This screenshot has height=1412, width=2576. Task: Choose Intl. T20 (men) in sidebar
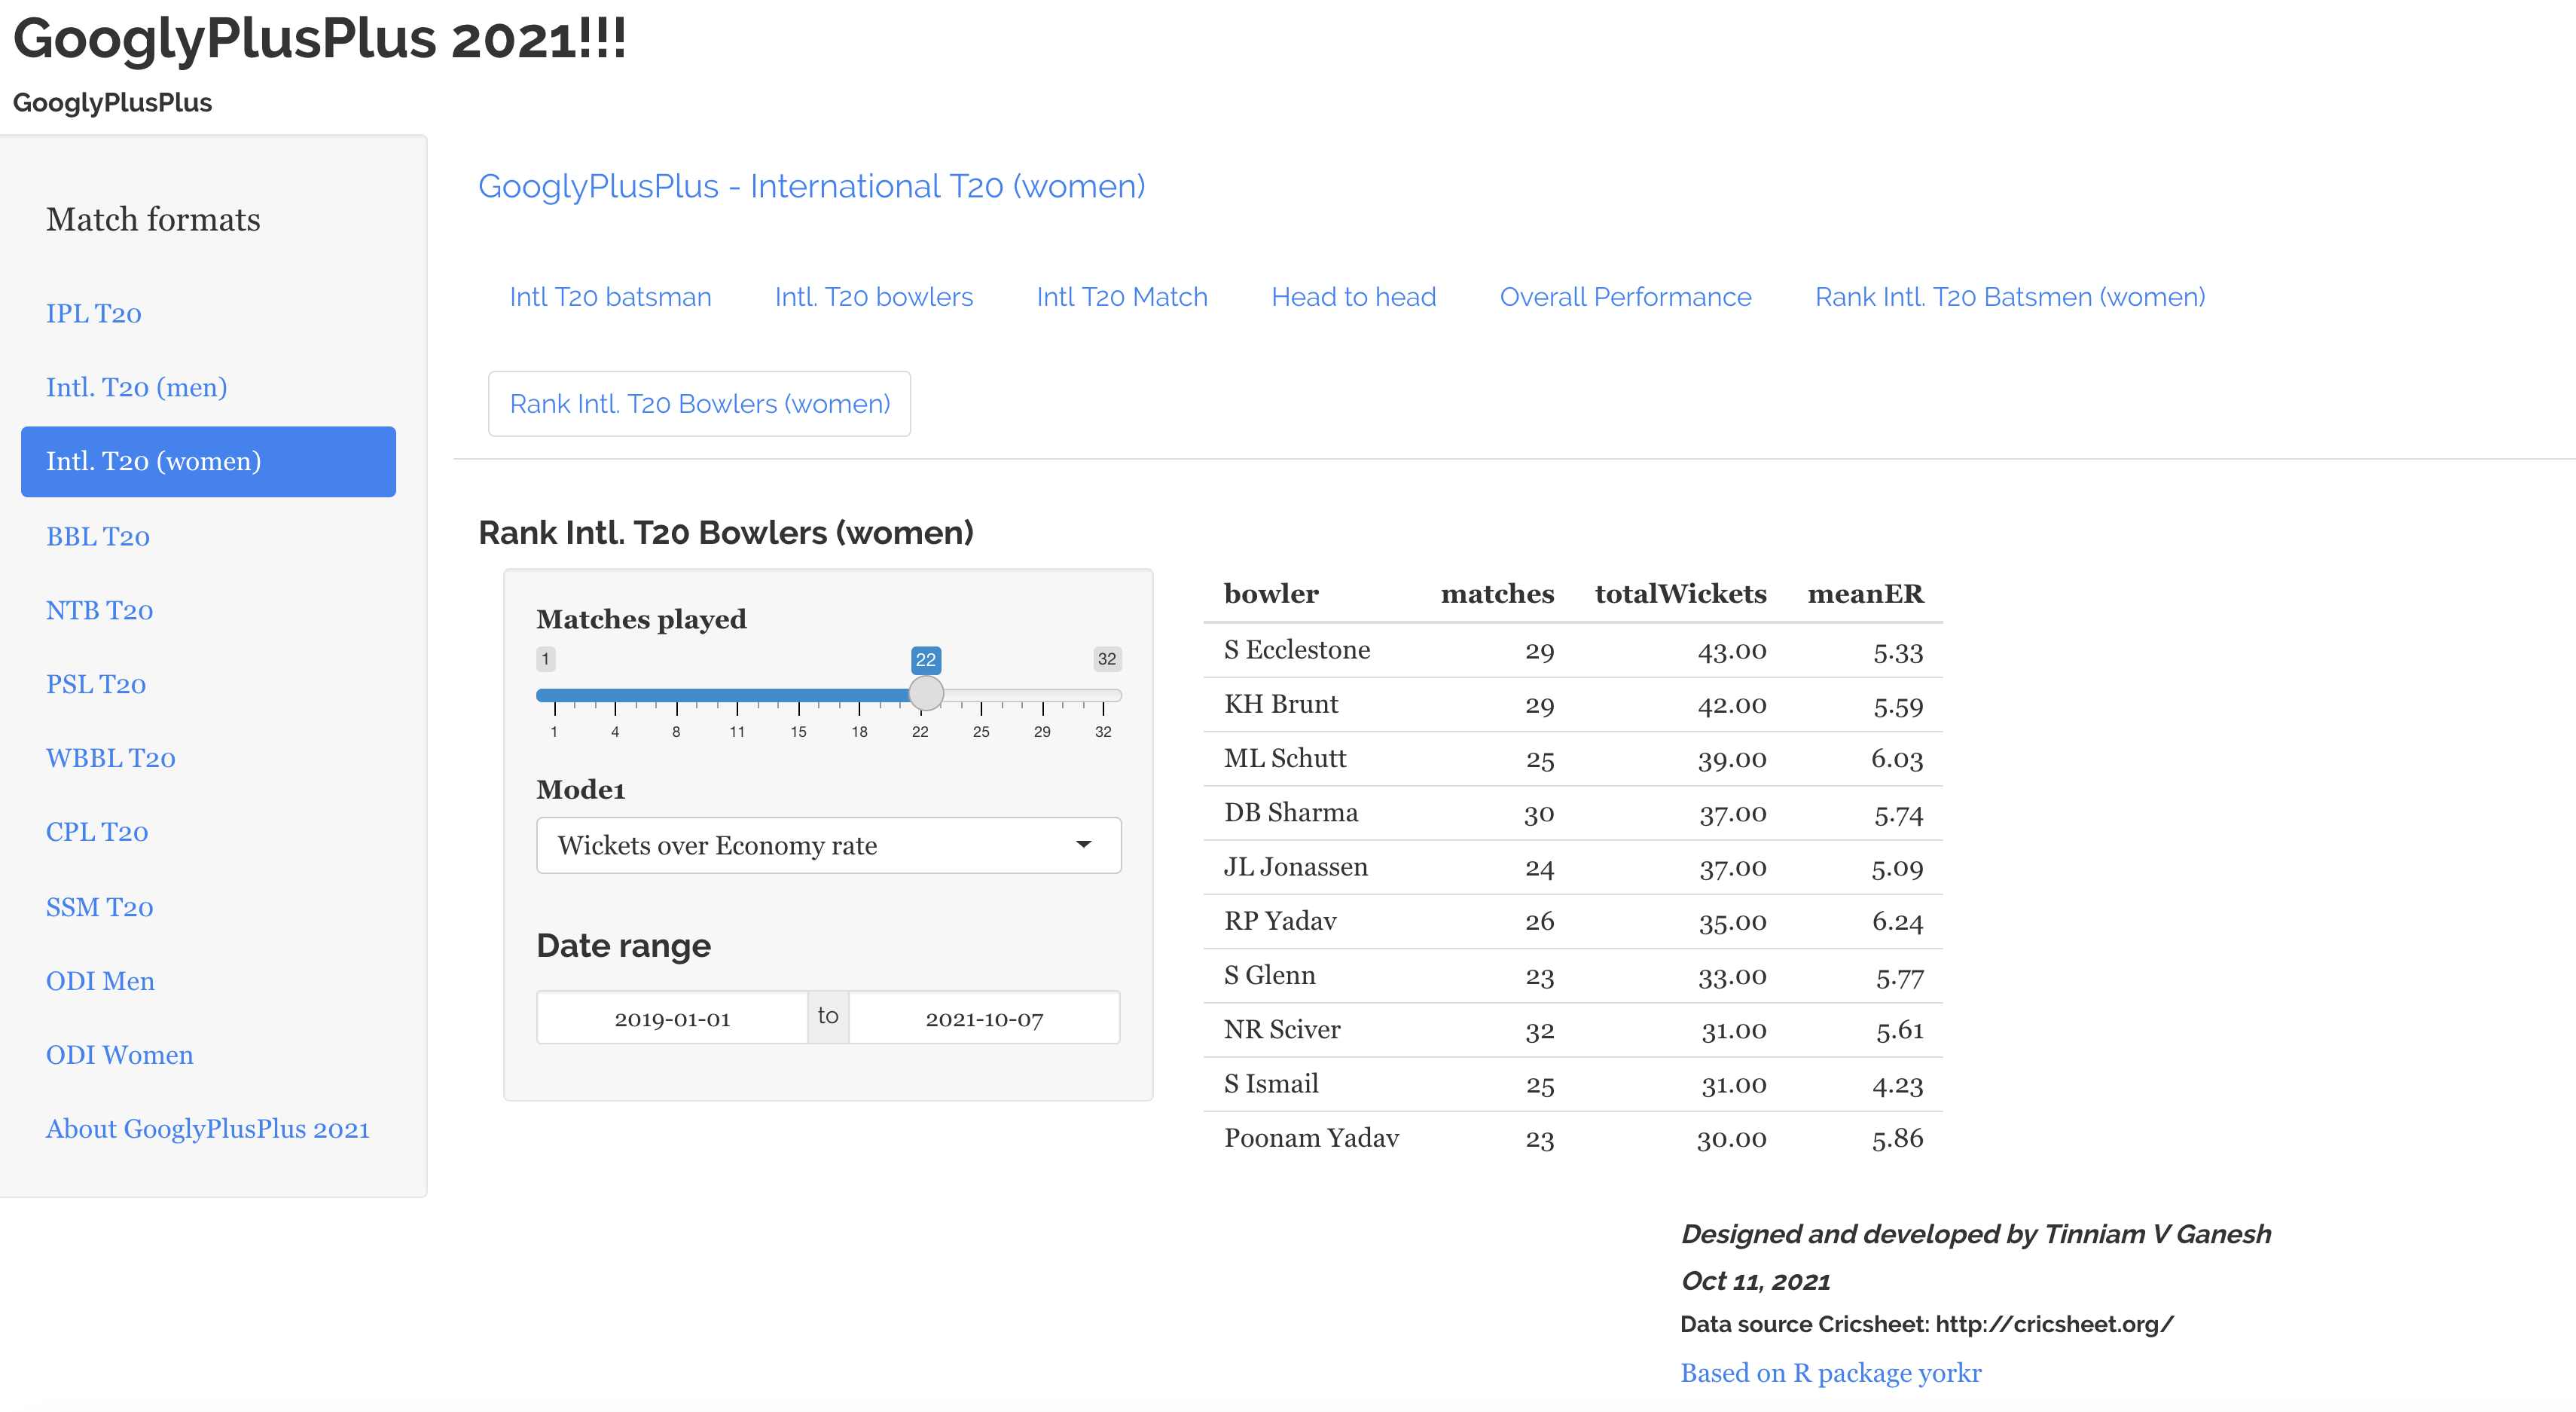pyautogui.click(x=136, y=388)
